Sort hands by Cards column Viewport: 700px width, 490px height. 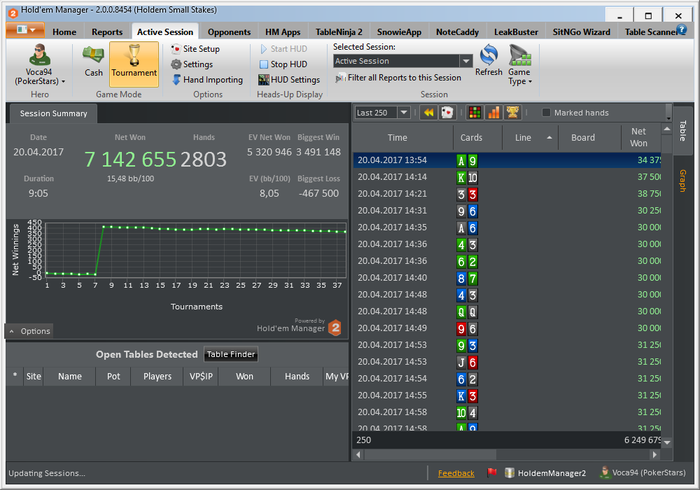pyautogui.click(x=478, y=137)
